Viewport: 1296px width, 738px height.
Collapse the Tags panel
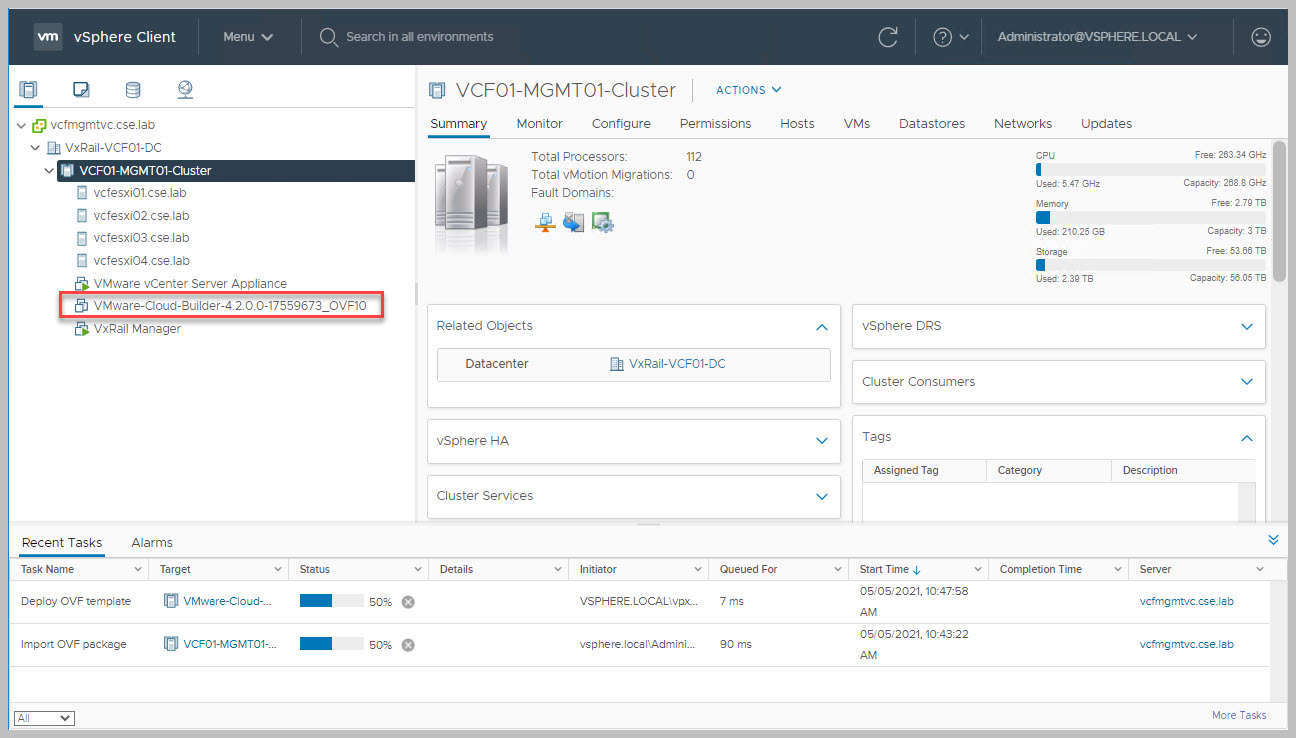1246,437
